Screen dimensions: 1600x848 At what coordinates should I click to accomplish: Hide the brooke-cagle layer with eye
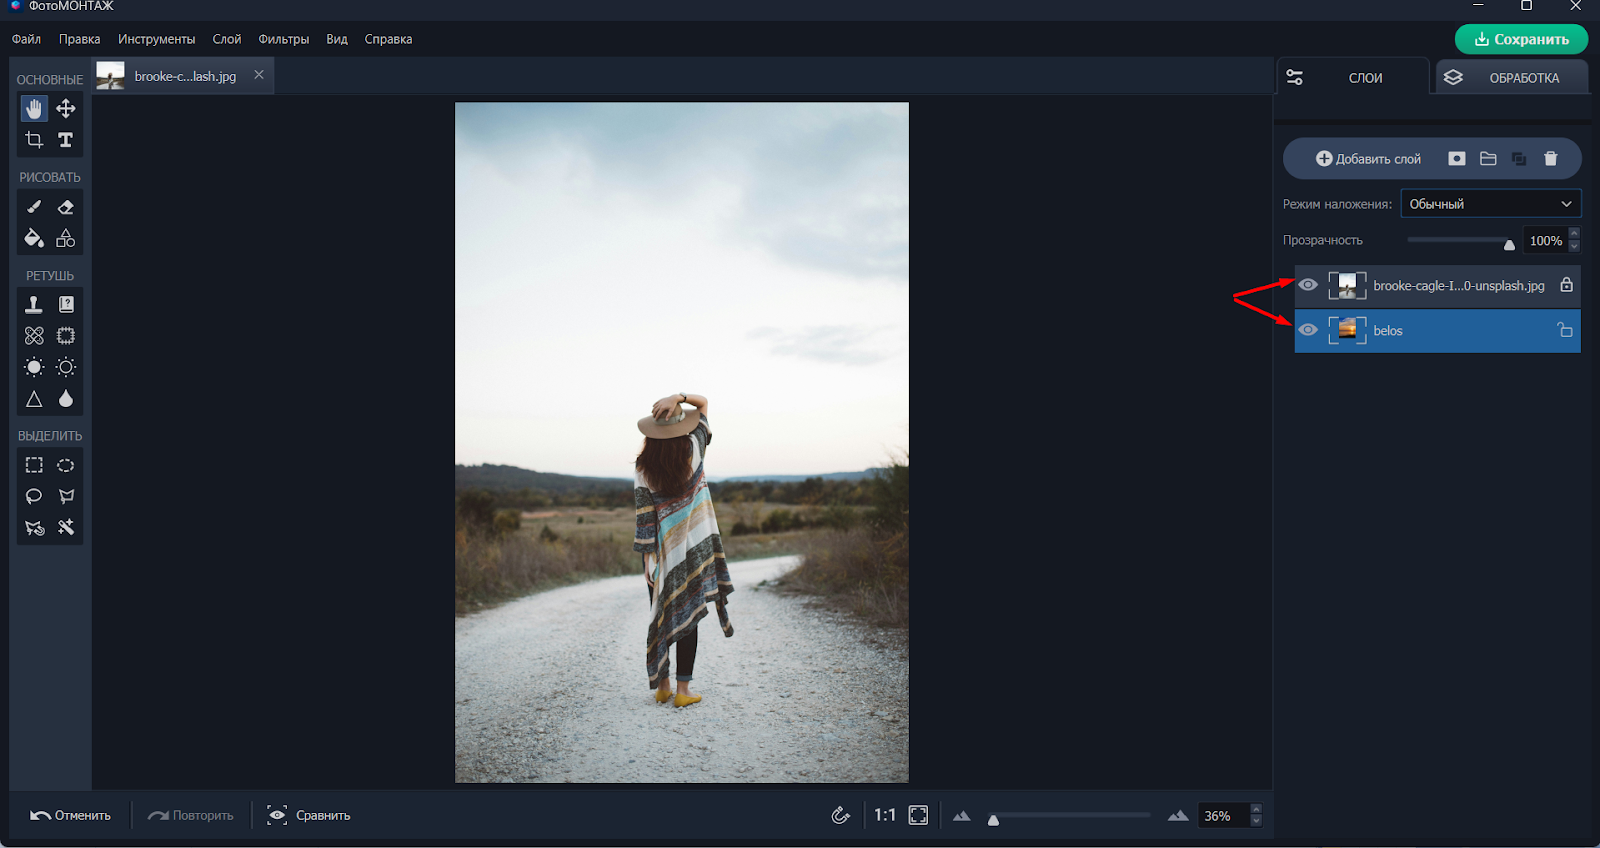1308,285
